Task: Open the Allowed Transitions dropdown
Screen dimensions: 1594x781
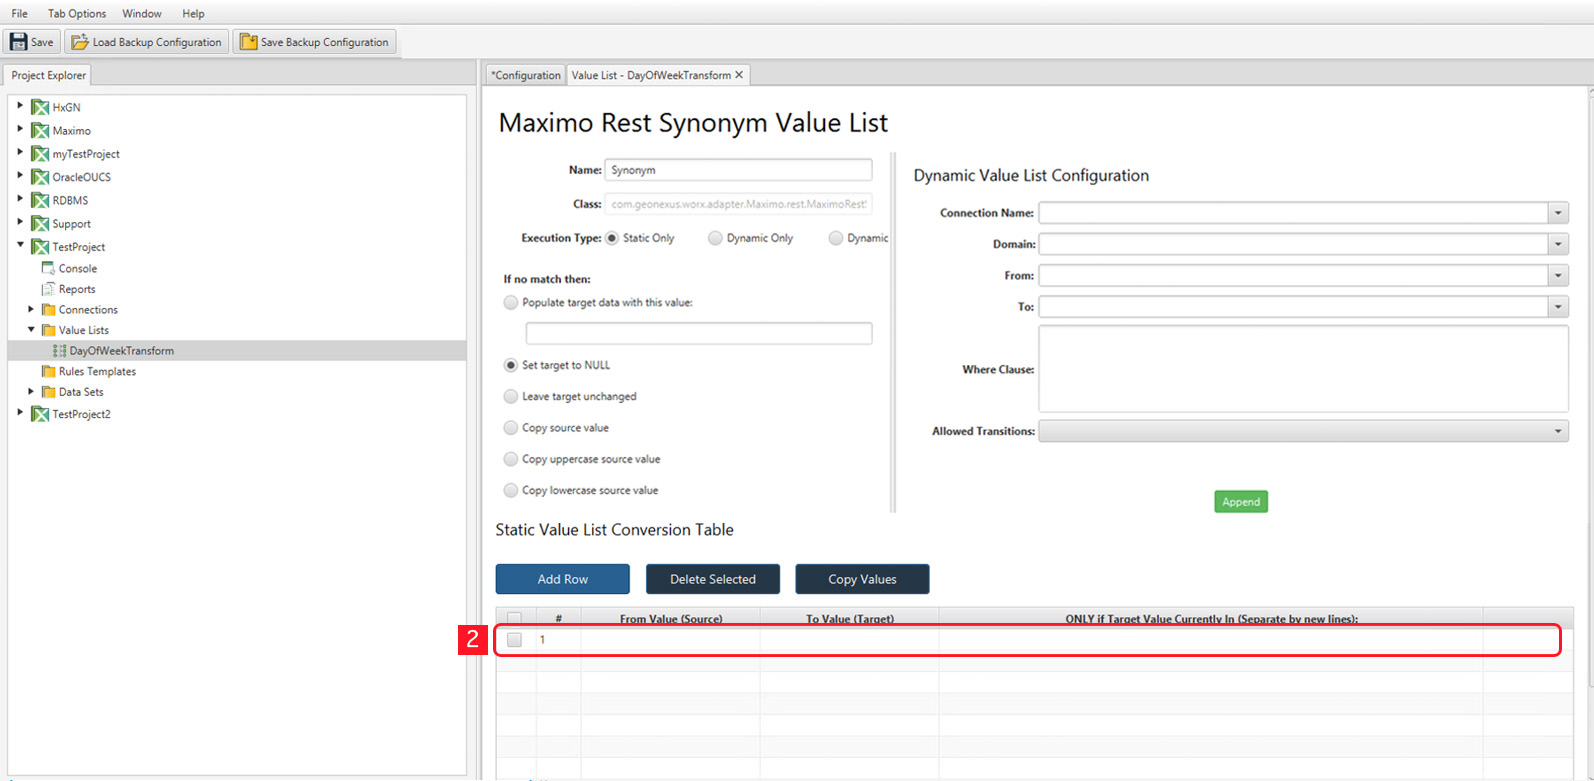Action: [x=1558, y=431]
